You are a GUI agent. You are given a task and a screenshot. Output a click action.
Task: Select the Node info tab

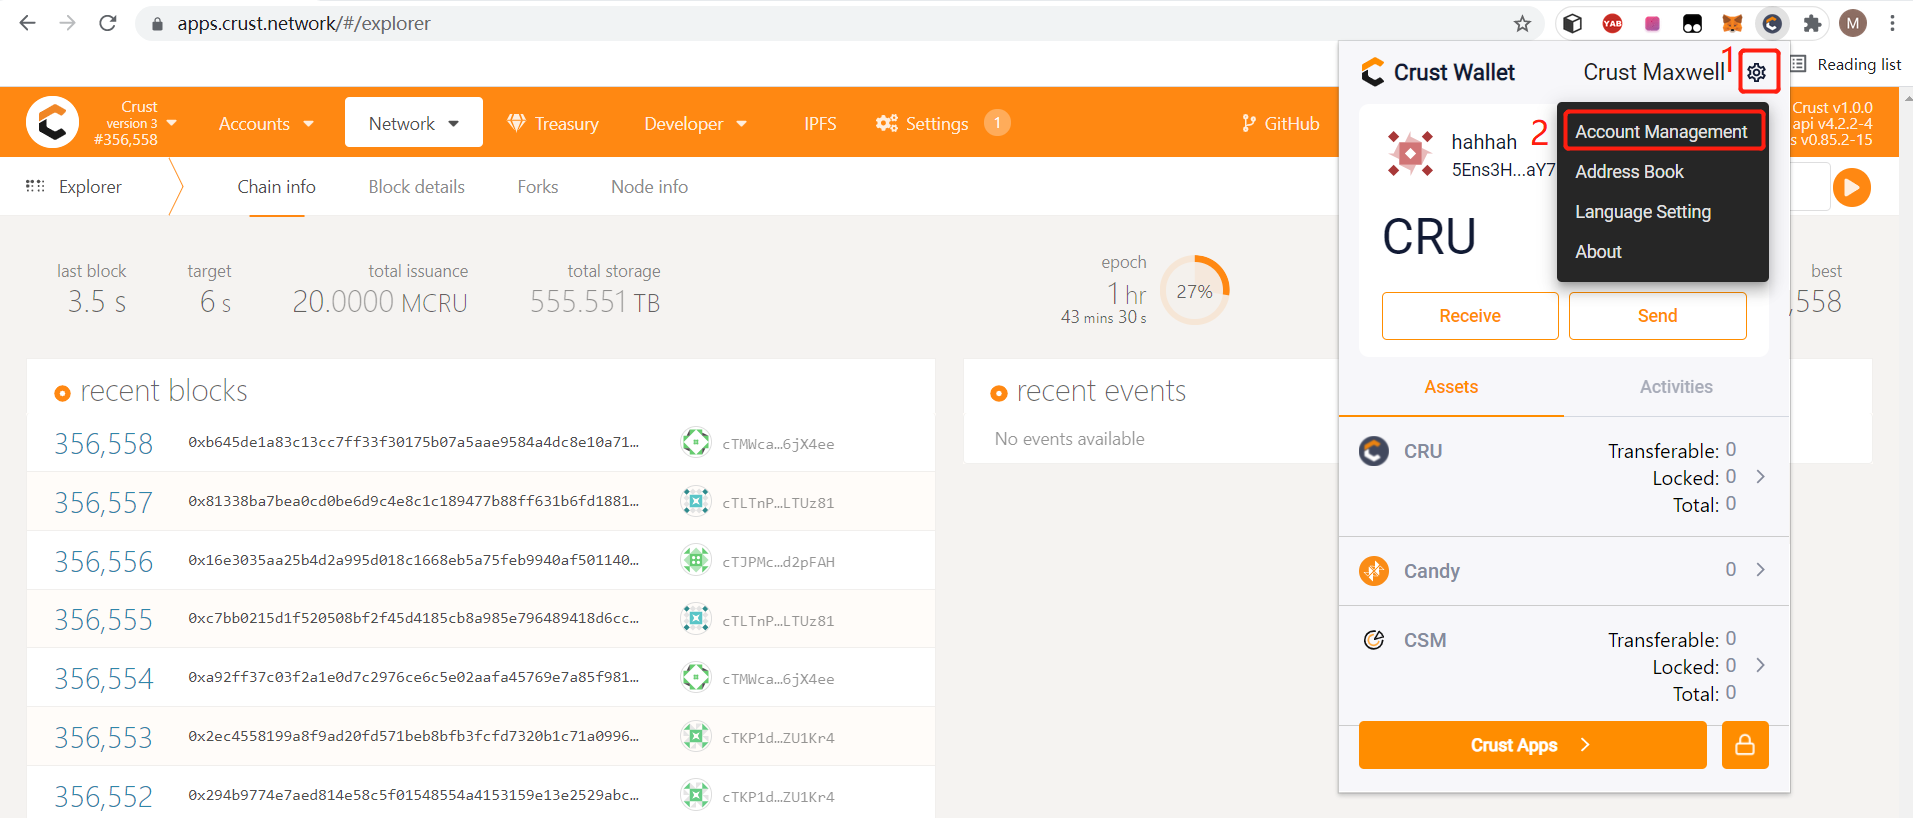click(x=649, y=187)
